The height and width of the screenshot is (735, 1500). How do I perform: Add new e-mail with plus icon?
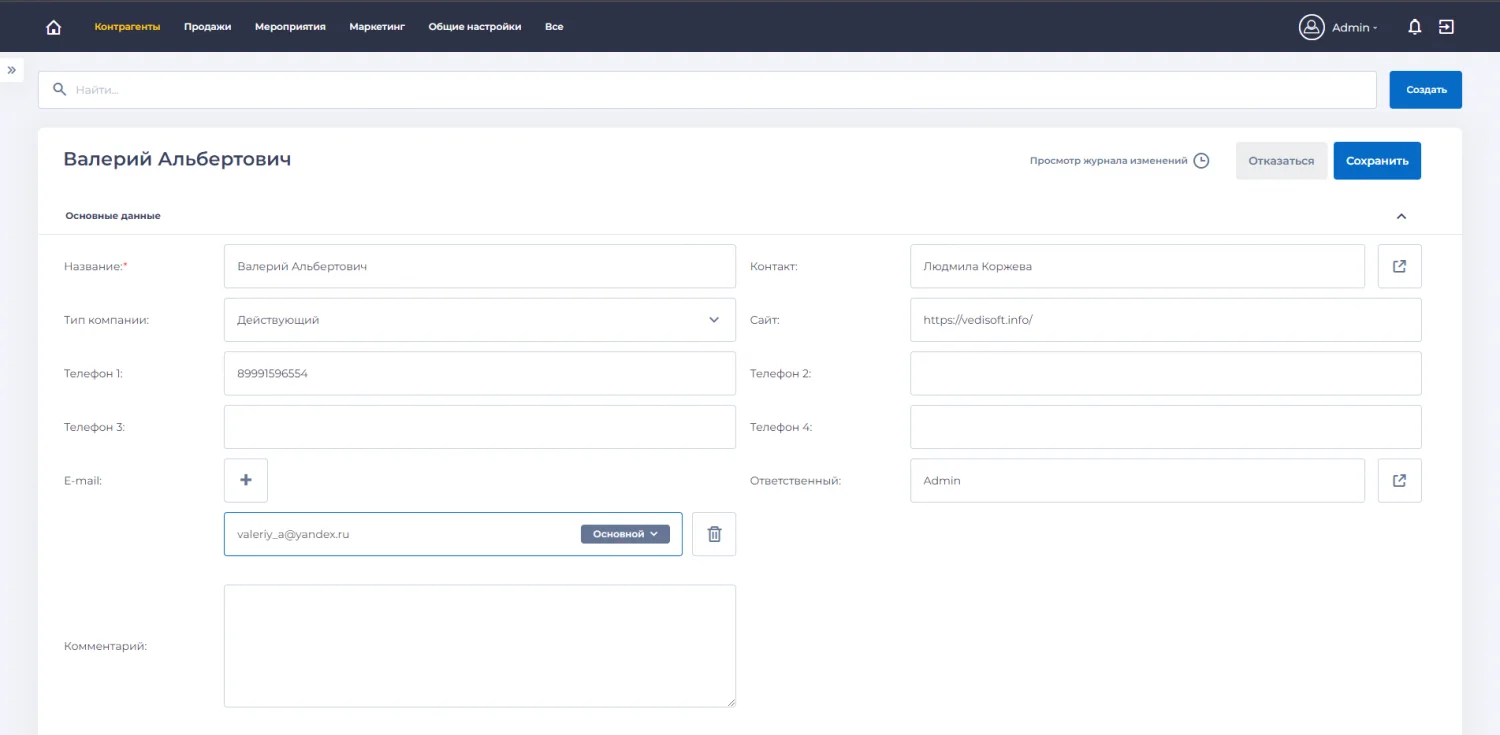click(246, 480)
